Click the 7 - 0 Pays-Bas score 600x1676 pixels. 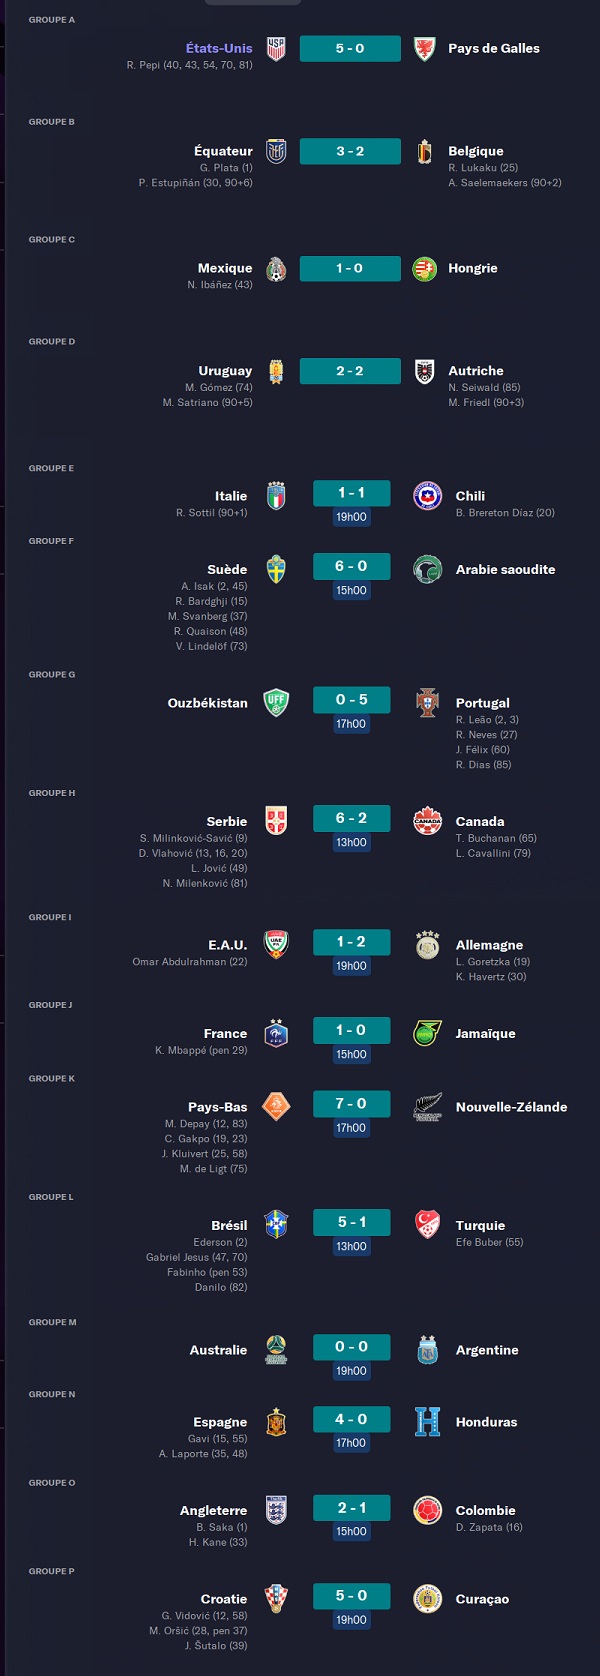click(x=351, y=1103)
